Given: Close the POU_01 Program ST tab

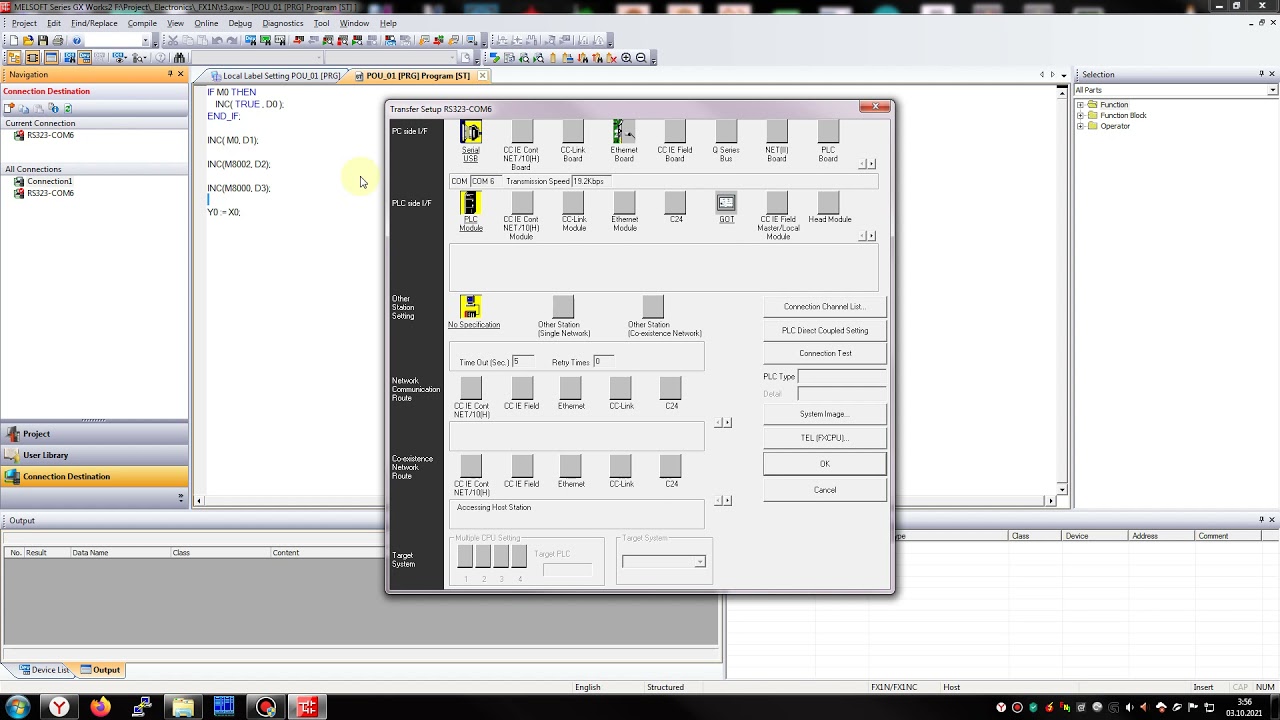Looking at the screenshot, I should pos(482,76).
